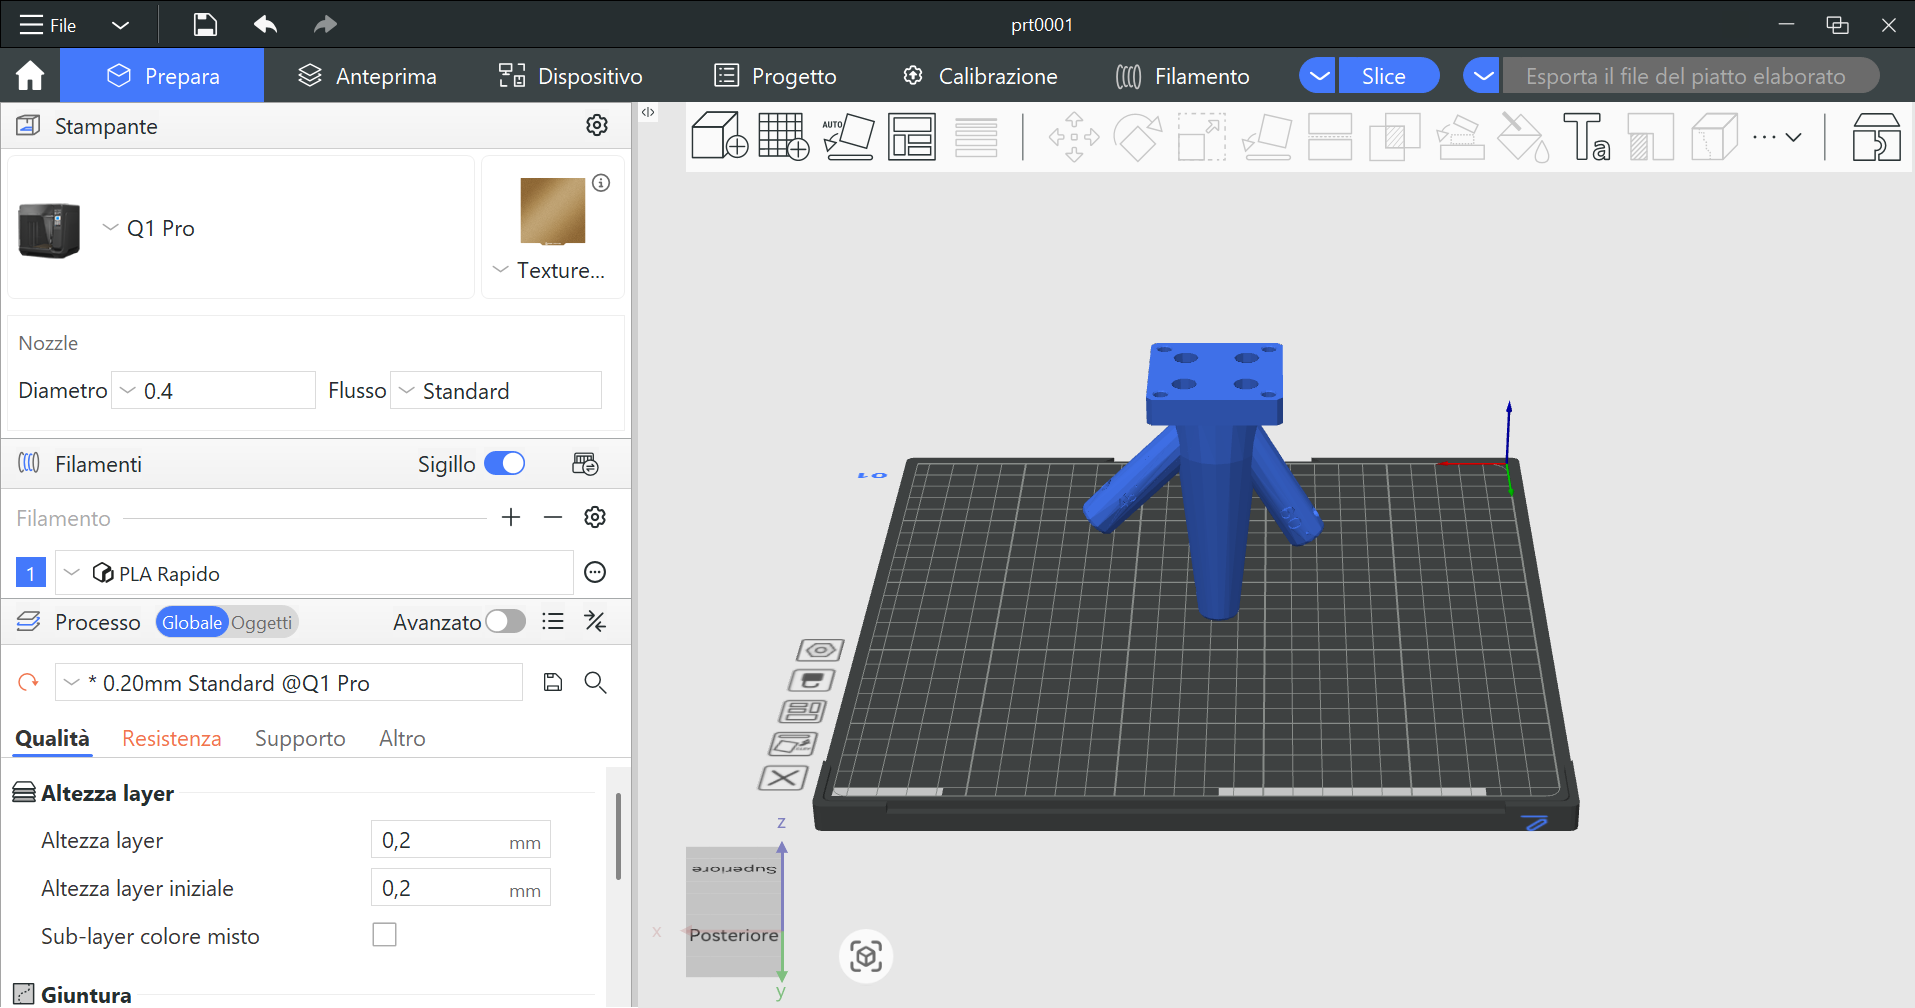1915x1008 pixels.
Task: Undo the last action
Action: point(265,25)
